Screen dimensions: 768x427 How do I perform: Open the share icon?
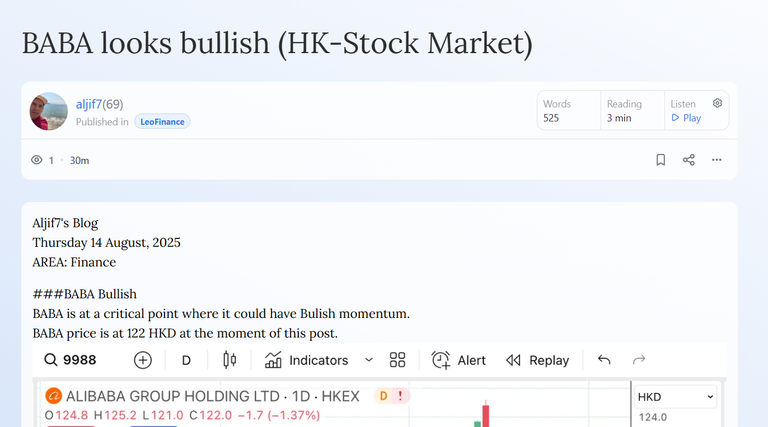coord(689,160)
